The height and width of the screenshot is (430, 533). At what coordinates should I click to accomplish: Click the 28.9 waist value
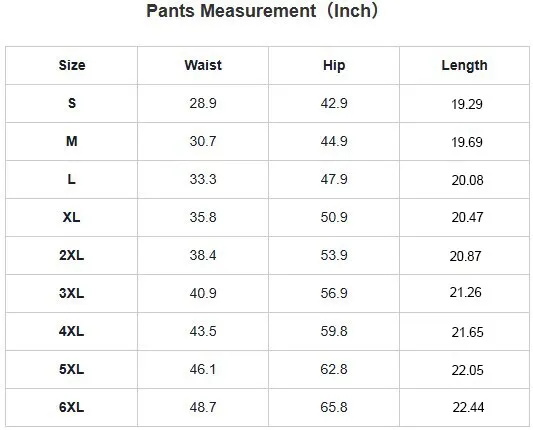[x=203, y=103]
